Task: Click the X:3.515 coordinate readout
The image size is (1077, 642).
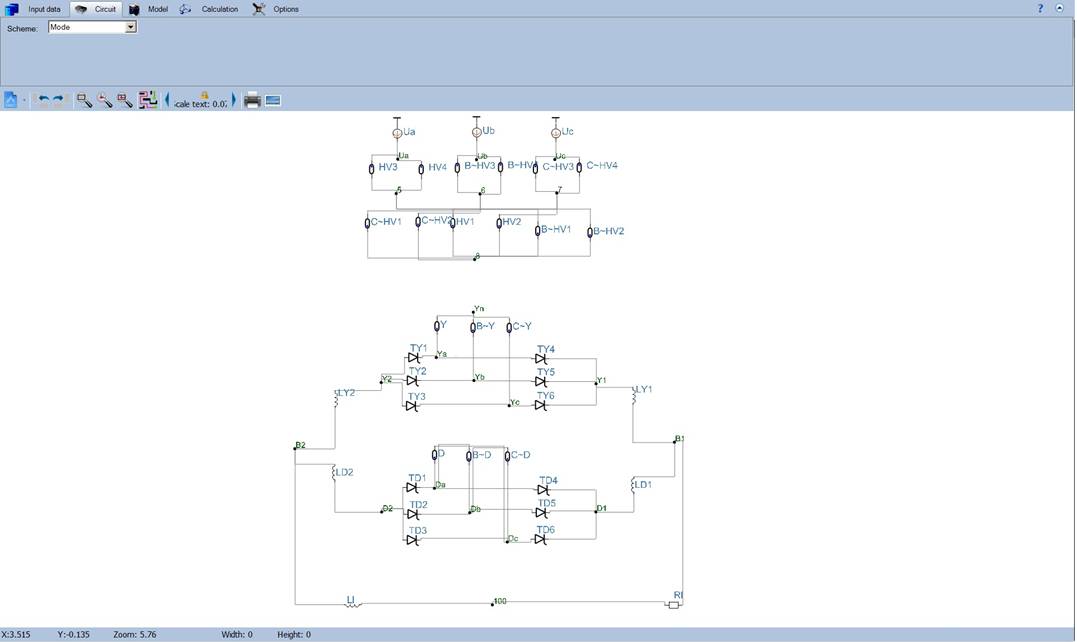Action: [x=16, y=634]
